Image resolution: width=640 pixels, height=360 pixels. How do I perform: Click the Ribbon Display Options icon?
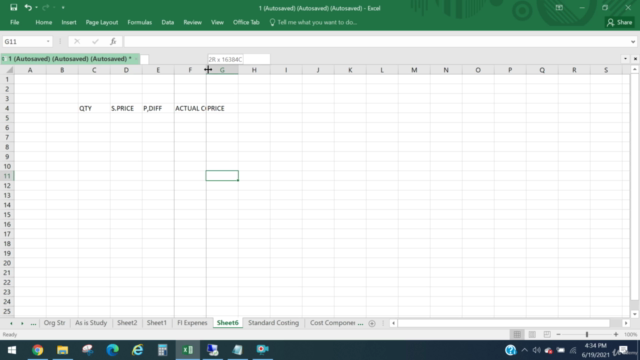(x=559, y=8)
